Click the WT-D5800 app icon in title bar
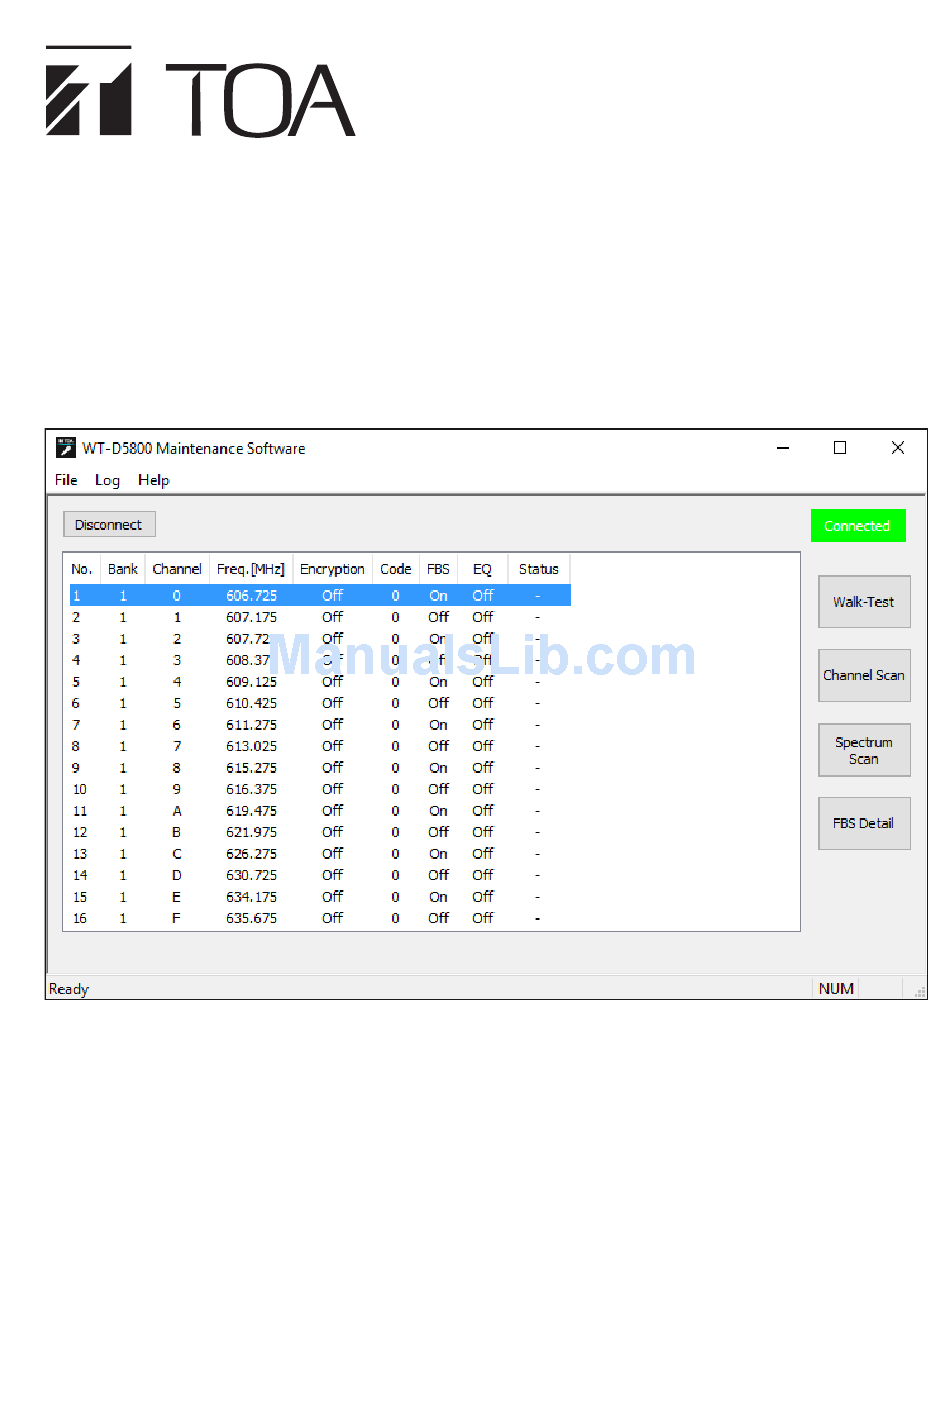Image resolution: width=950 pixels, height=1419 pixels. click(66, 448)
